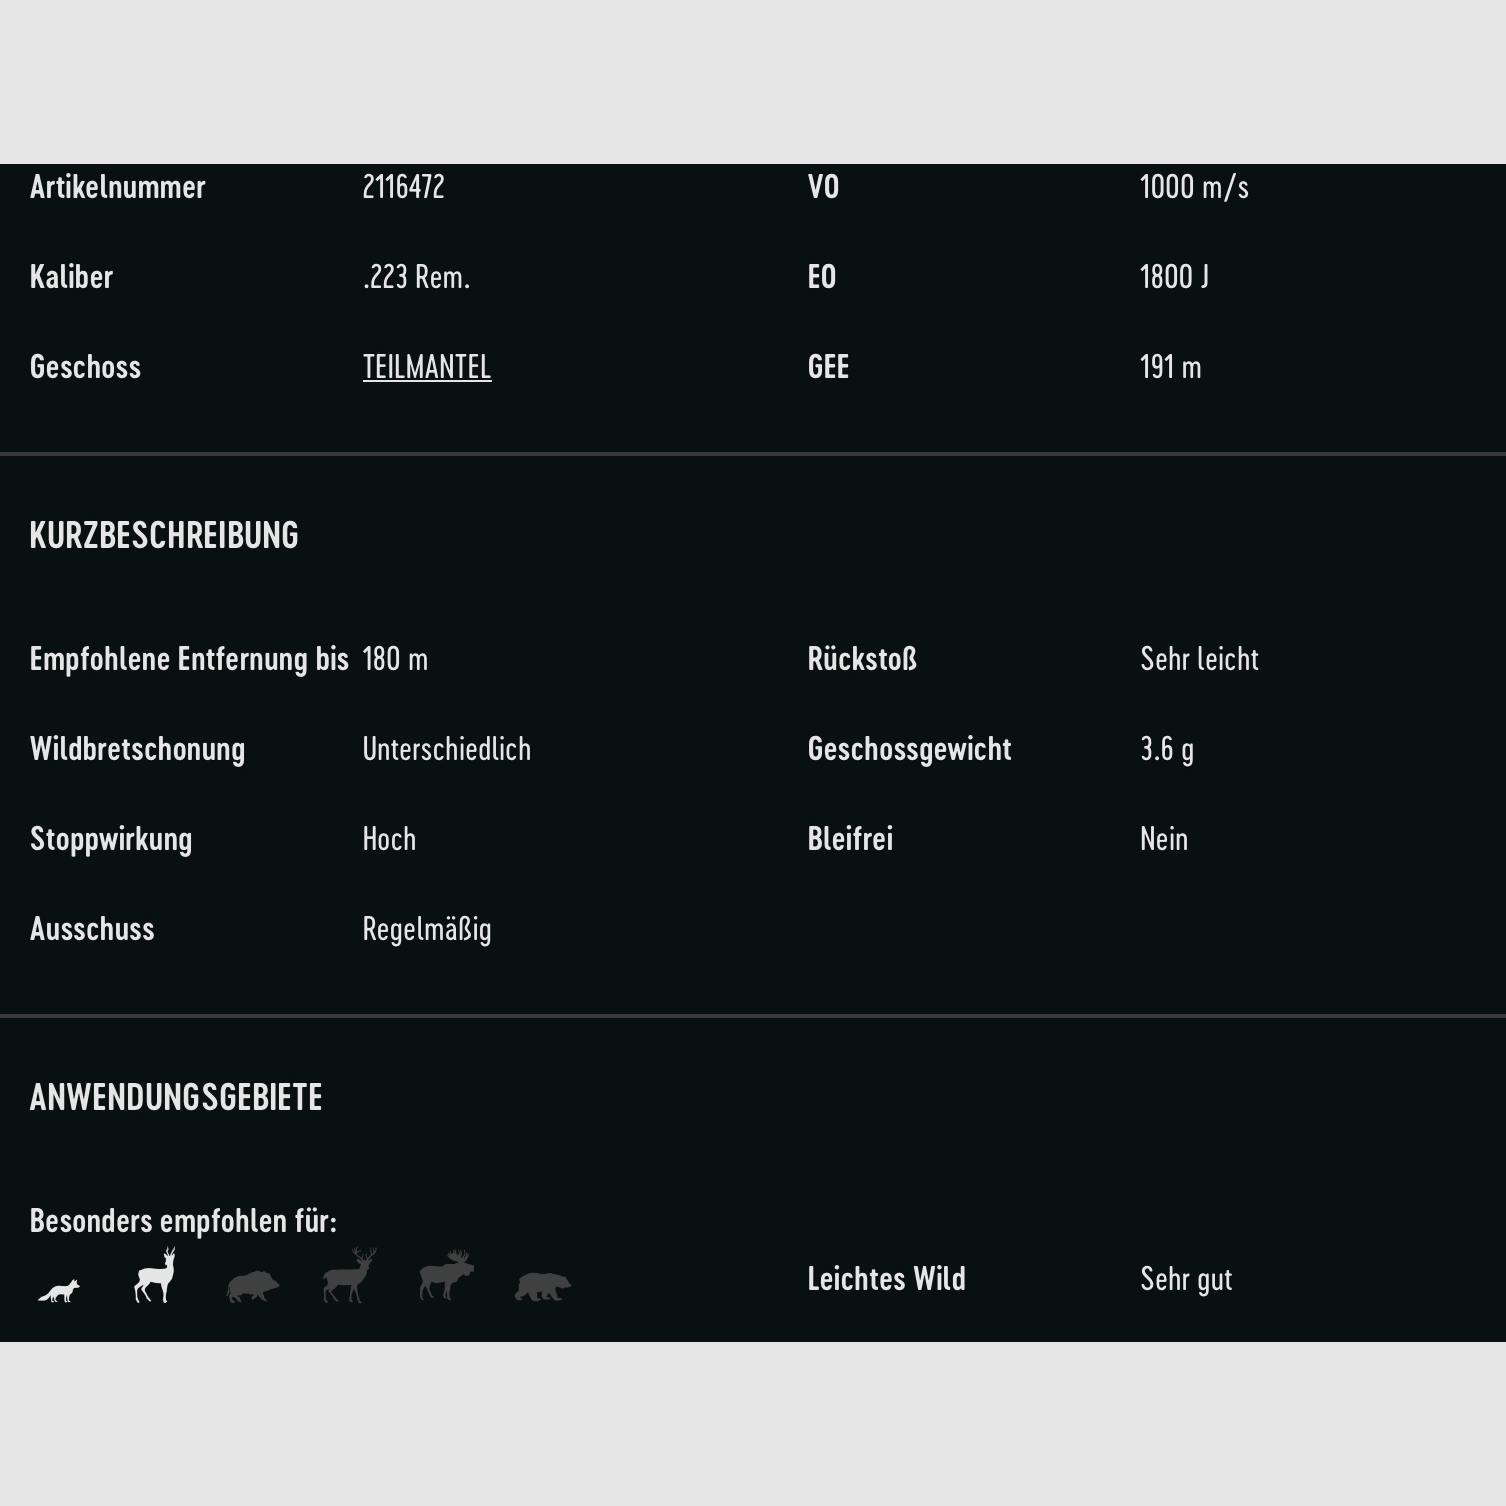Viewport: 1506px width, 1506px height.
Task: Click the moose icon
Action: 446,1276
